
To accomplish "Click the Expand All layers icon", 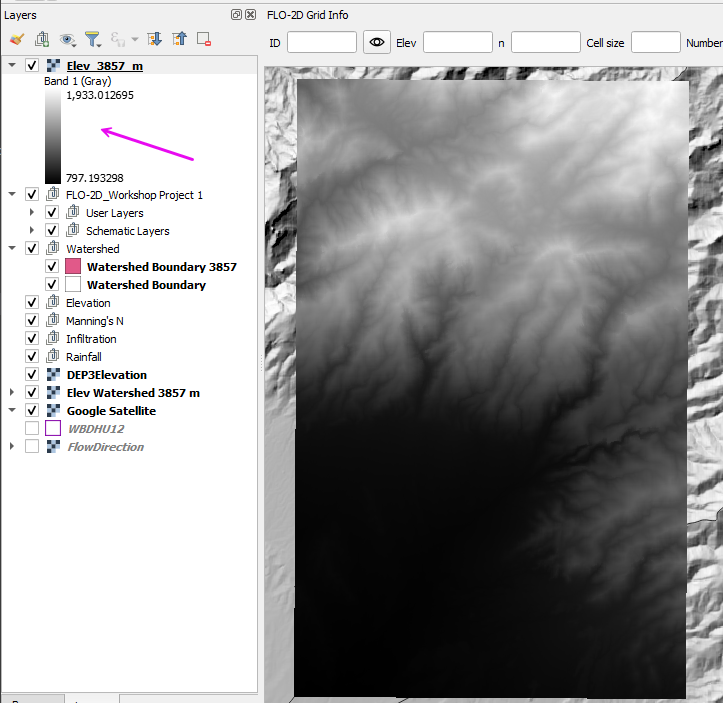I will (x=154, y=39).
